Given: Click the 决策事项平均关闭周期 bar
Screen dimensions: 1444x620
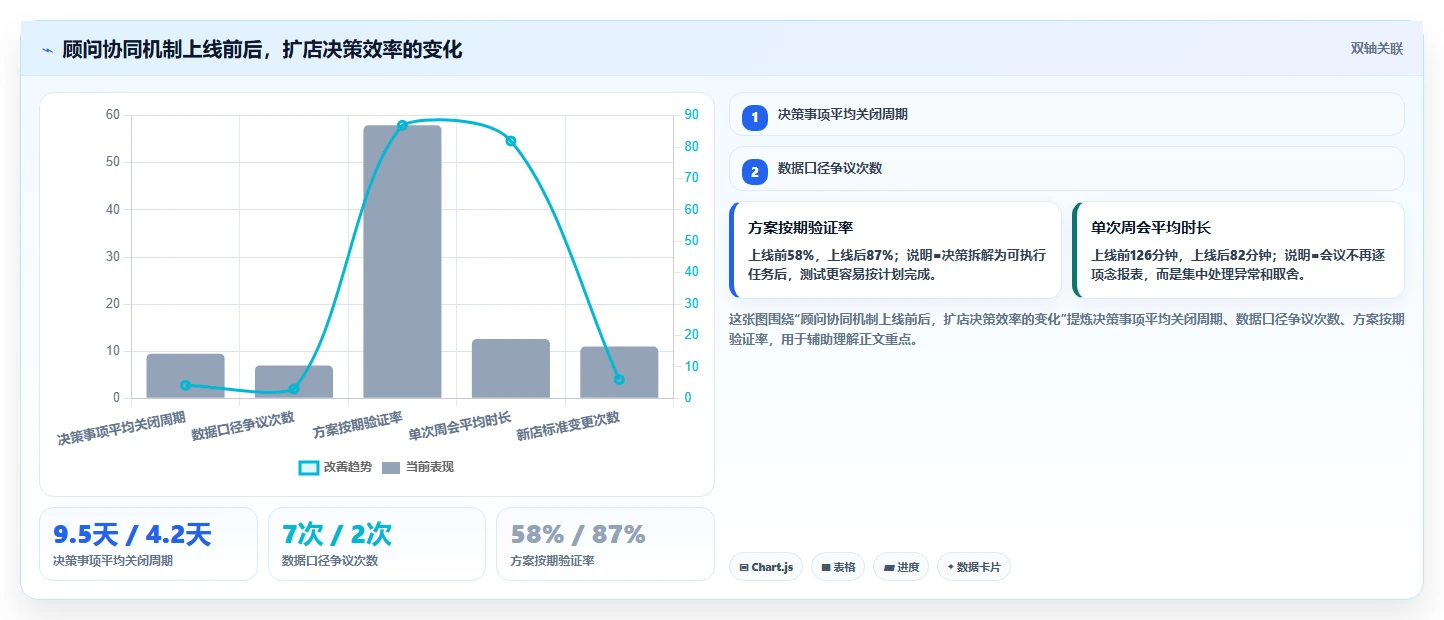Looking at the screenshot, I should [x=185, y=376].
